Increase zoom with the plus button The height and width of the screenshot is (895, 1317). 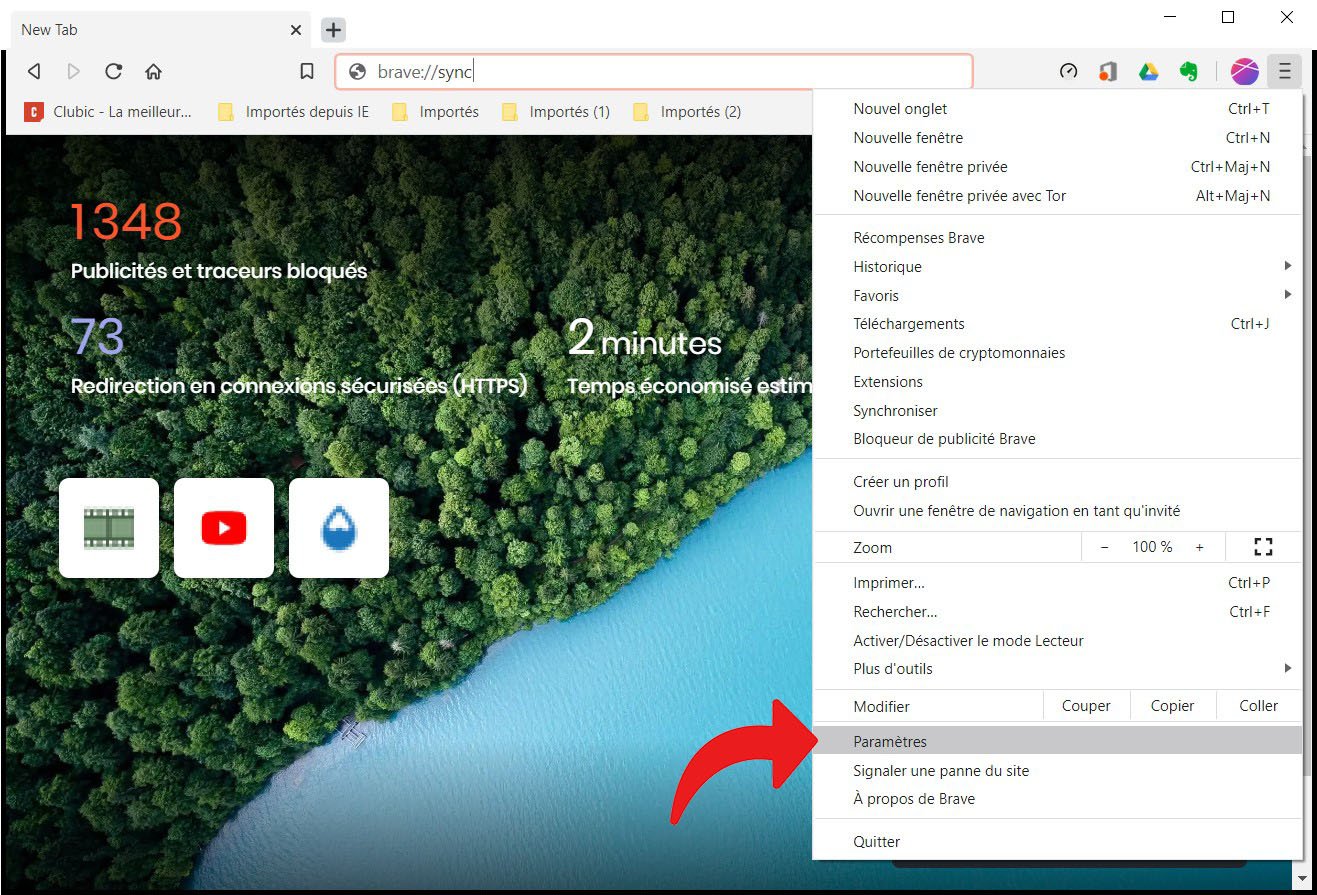pyautogui.click(x=1199, y=547)
